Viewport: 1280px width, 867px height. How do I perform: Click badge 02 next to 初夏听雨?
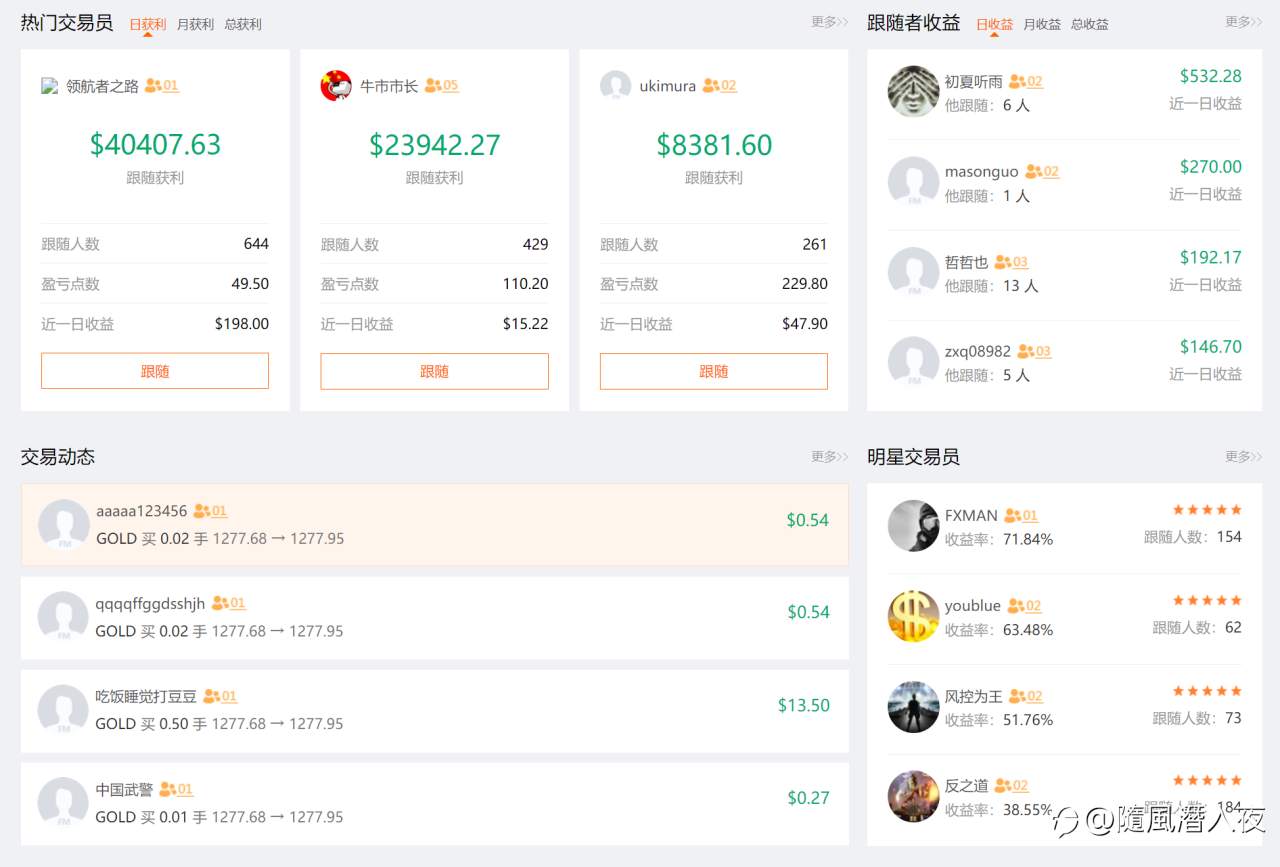(x=1026, y=82)
